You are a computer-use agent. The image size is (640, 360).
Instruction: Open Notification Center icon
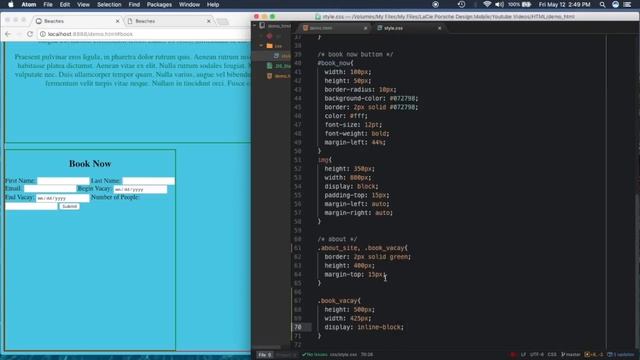click(627, 4)
